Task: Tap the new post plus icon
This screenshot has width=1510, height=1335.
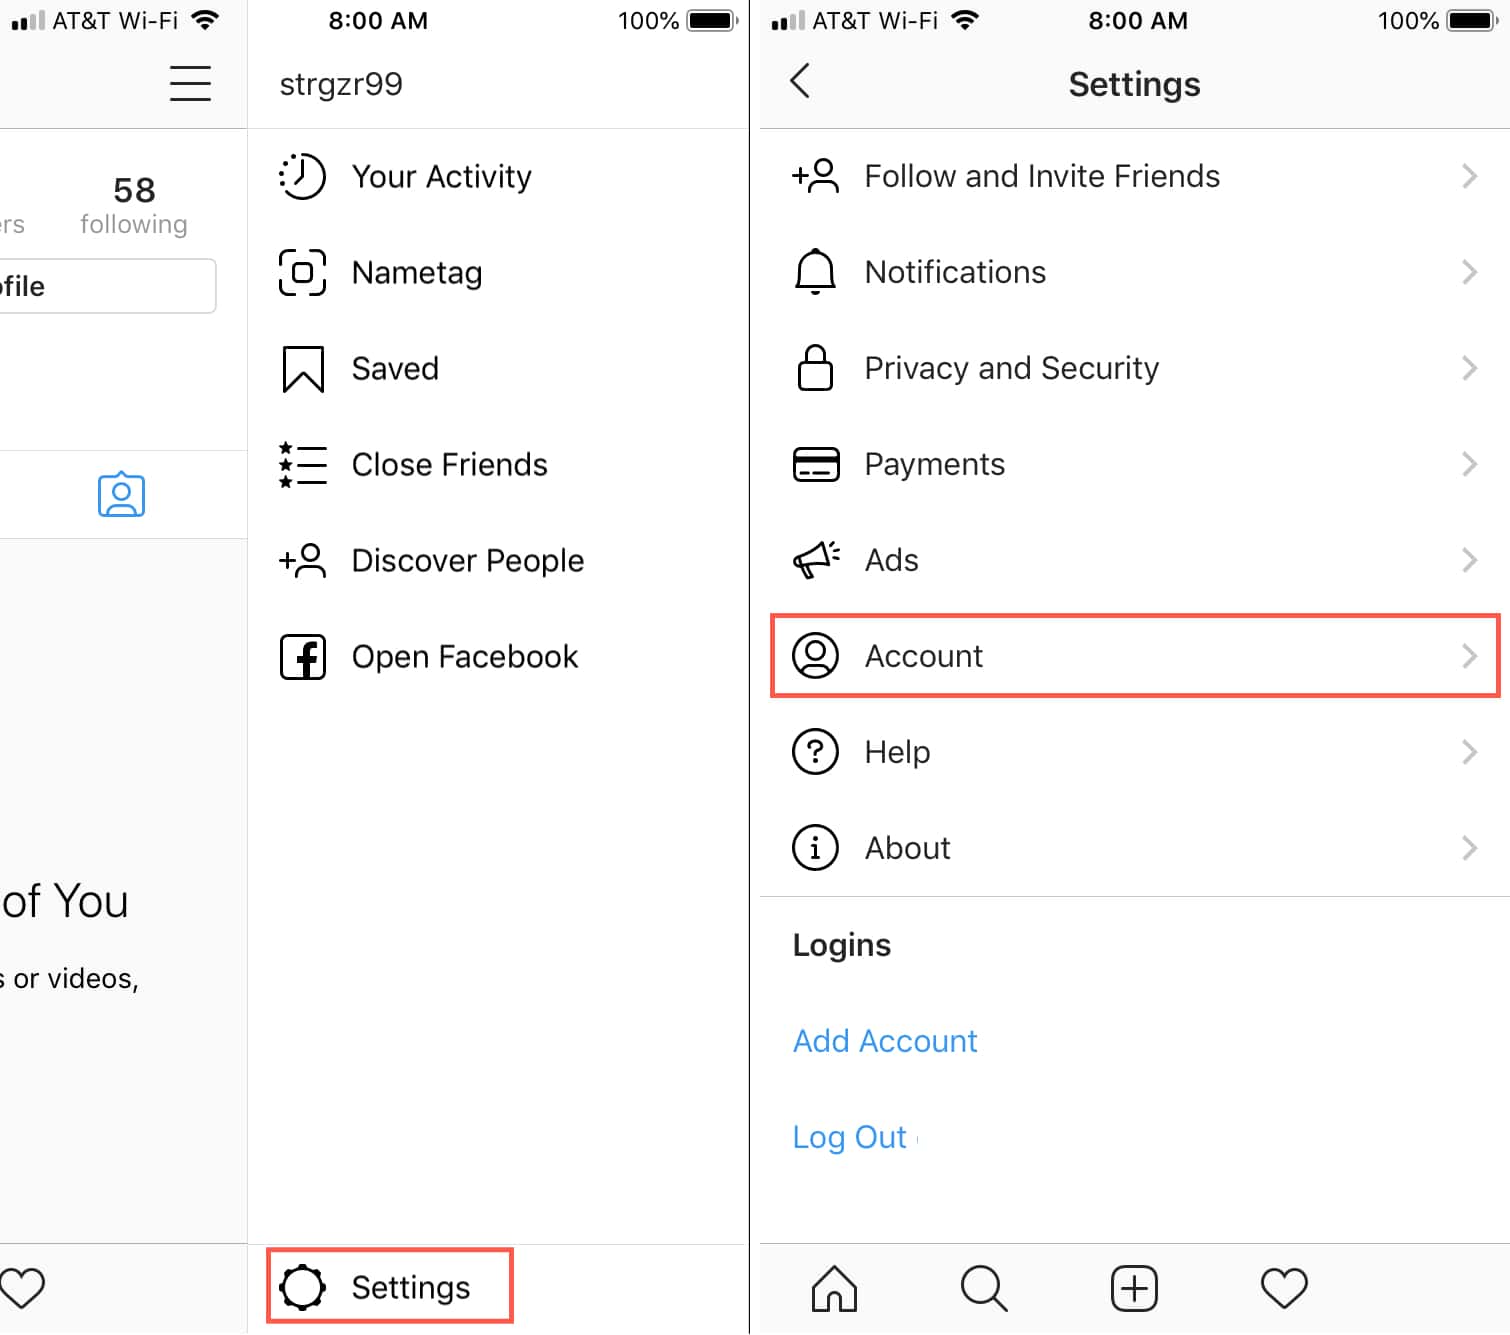Action: pos(1134,1287)
